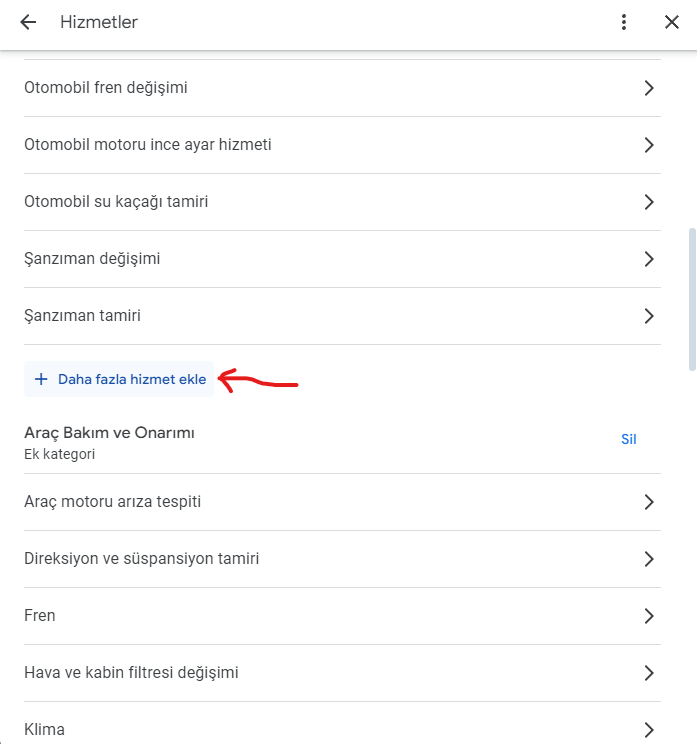Click the Araç Bakım ve Onarımı category heading

[109, 433]
